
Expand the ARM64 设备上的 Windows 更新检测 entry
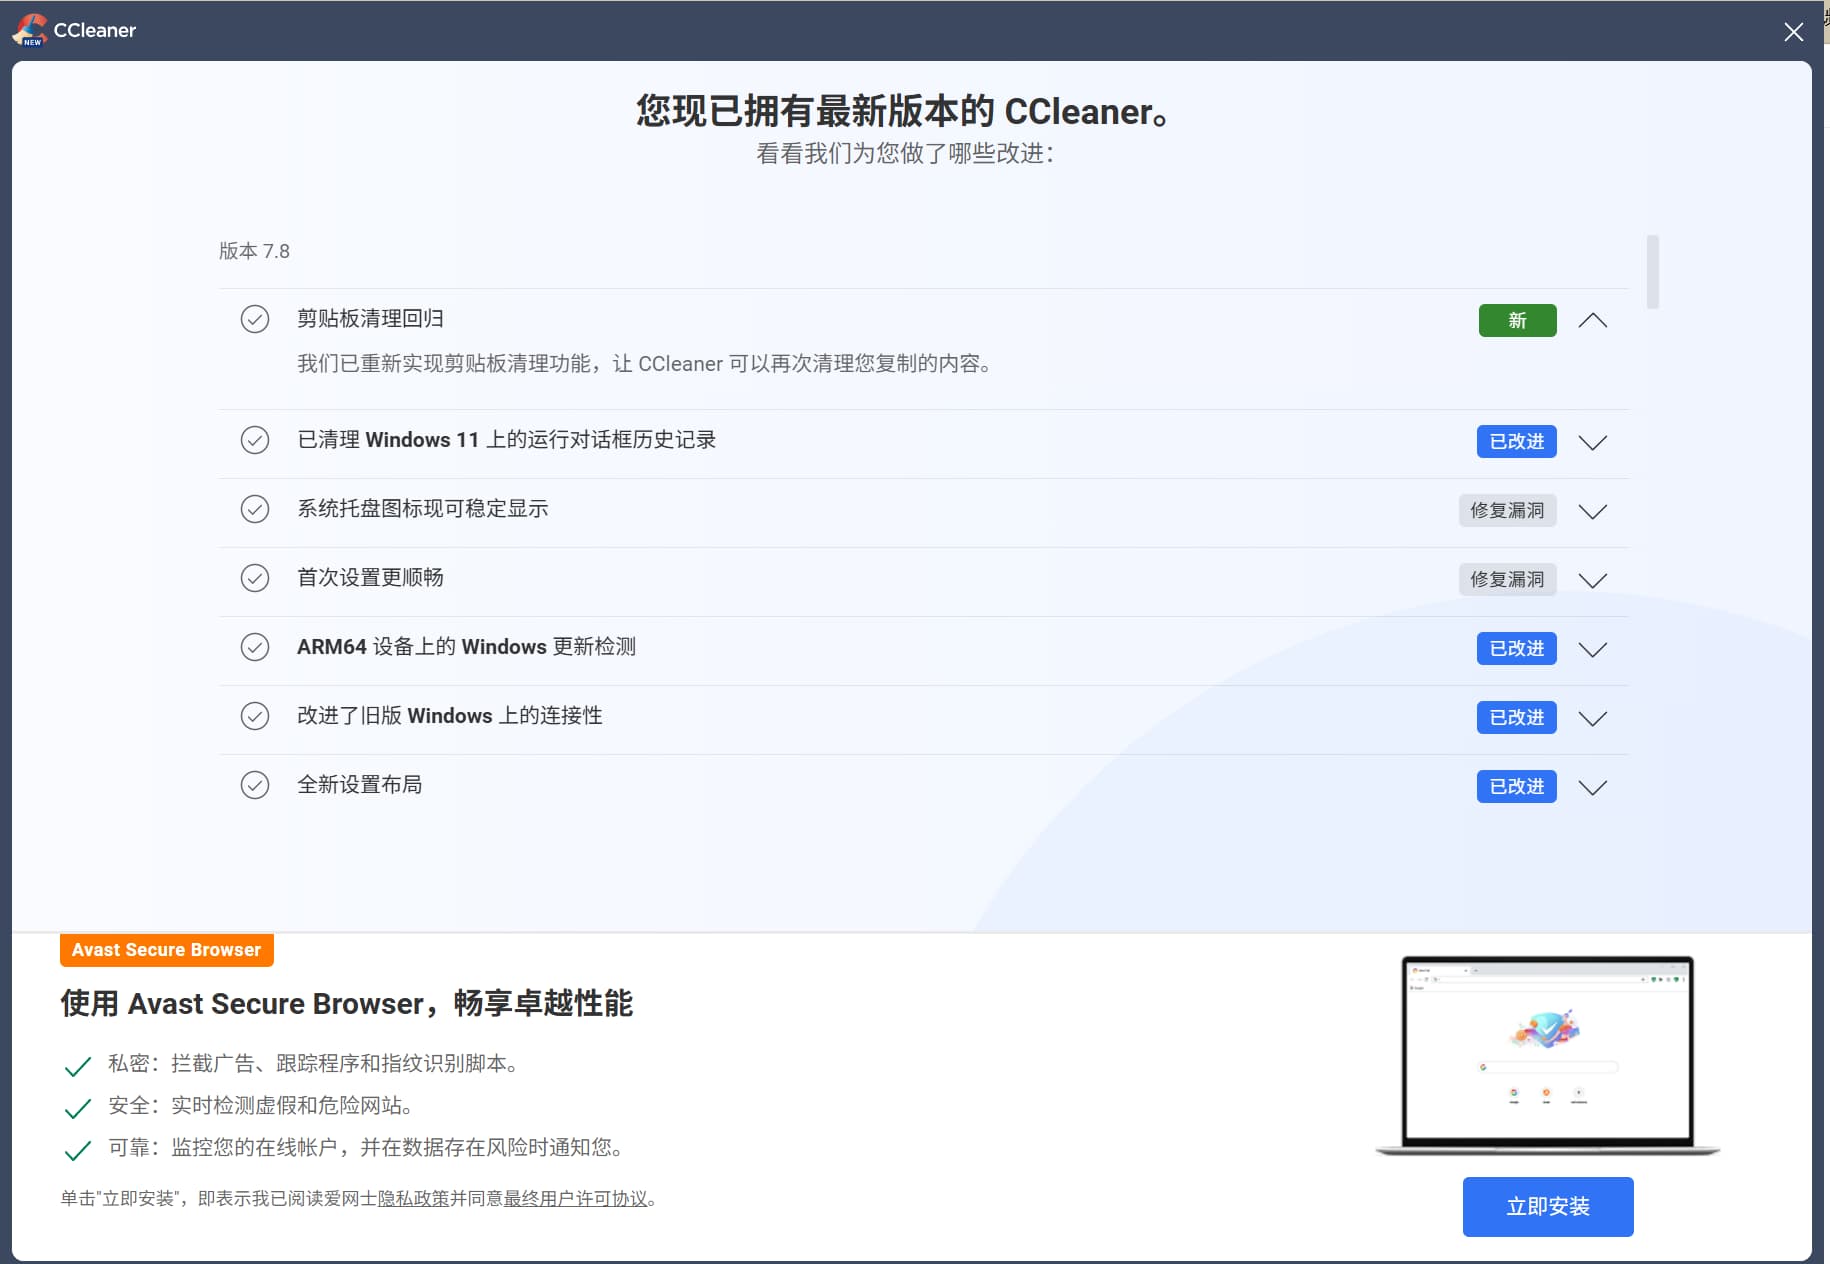point(1593,649)
